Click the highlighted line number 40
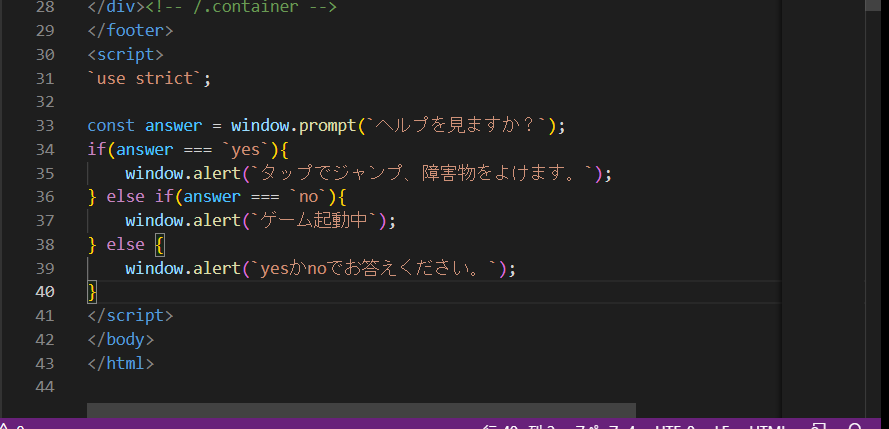 (45, 292)
